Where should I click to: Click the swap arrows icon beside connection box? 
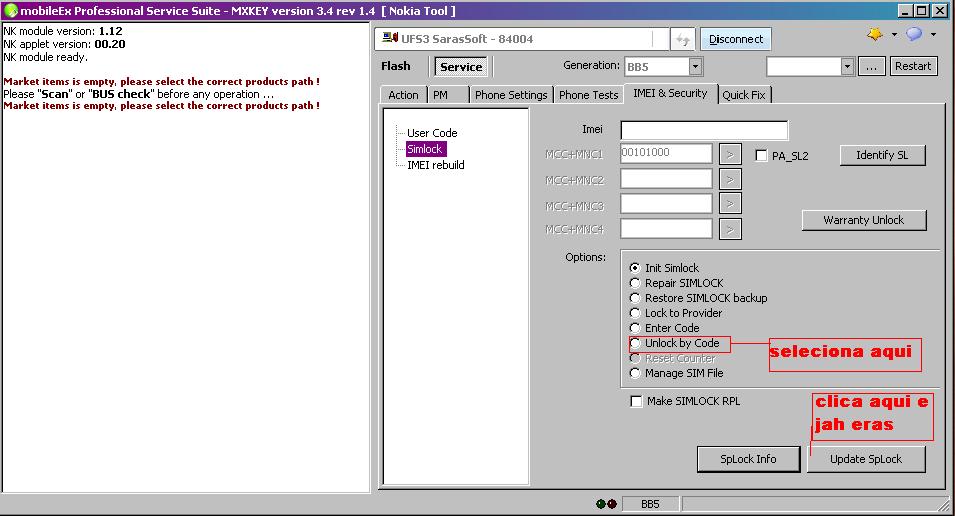click(x=683, y=40)
